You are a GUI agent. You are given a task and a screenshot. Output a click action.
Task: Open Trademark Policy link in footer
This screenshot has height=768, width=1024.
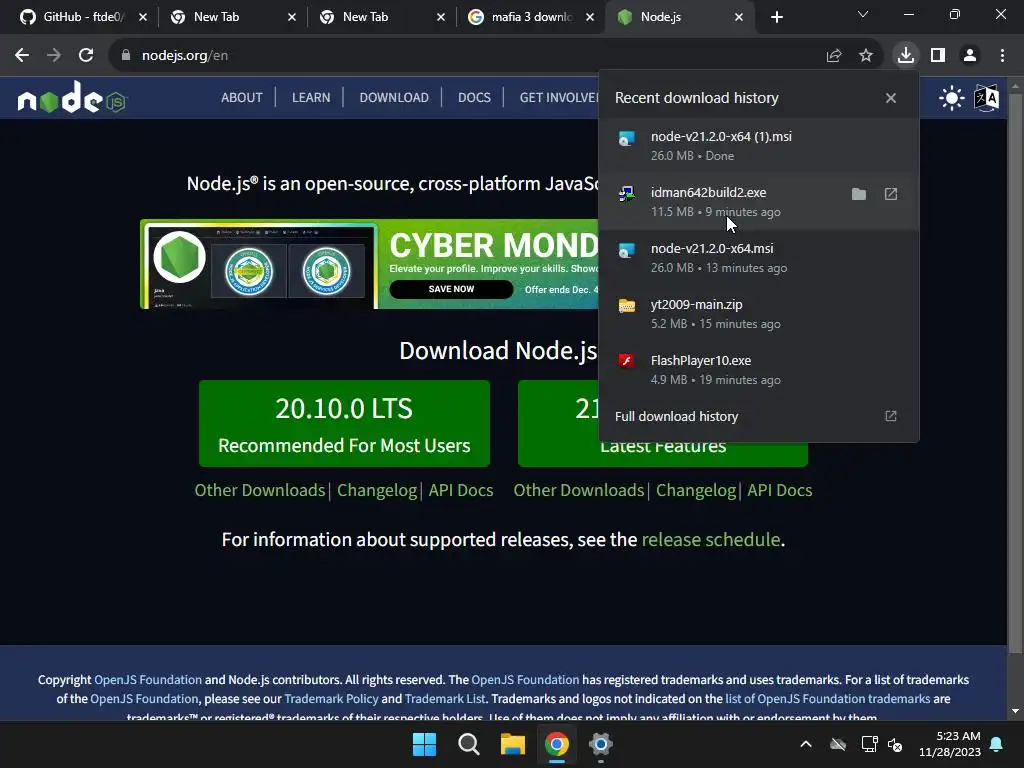(331, 698)
